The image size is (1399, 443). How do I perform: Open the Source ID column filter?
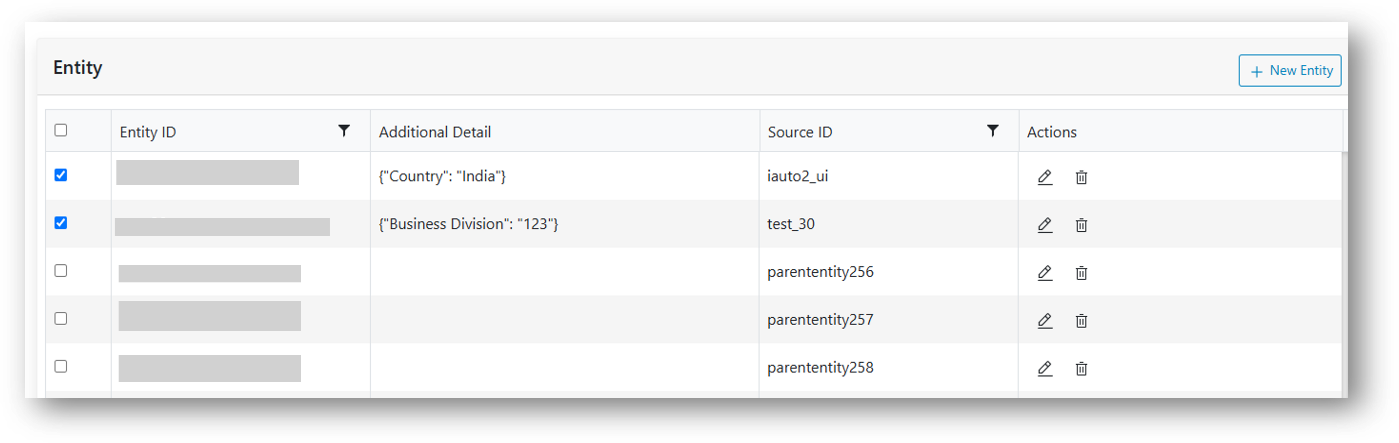coord(992,131)
